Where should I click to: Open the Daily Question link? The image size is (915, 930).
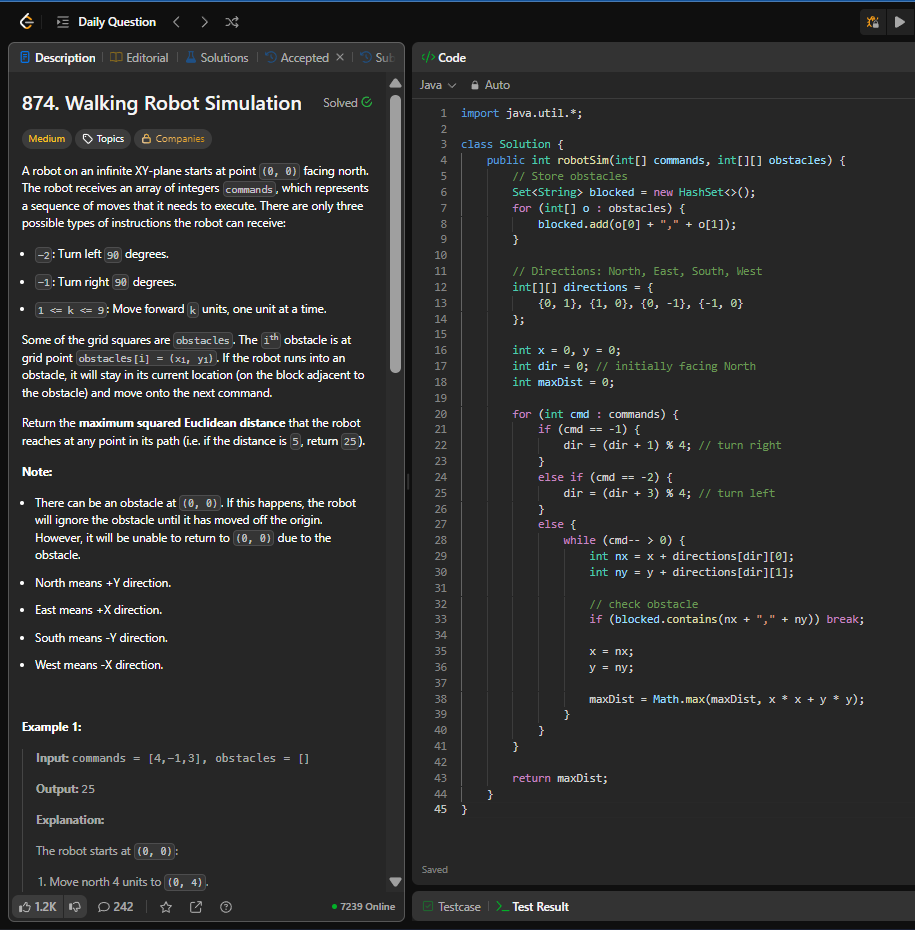117,22
